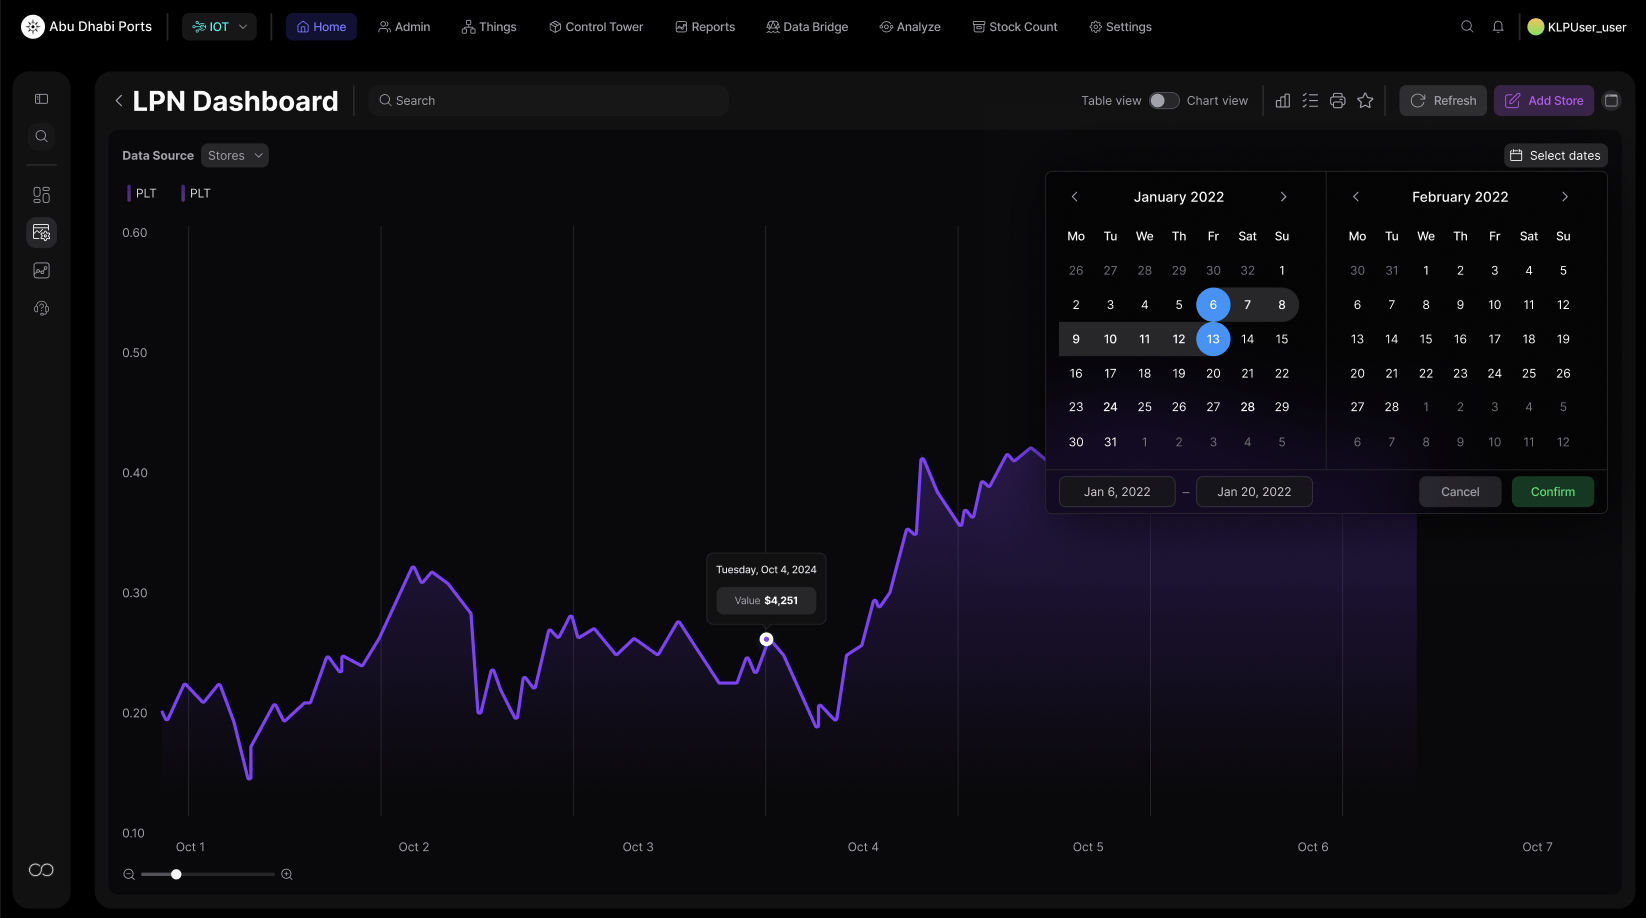Open the Settings menu
Screen dimensions: 1646x918
coord(1120,27)
